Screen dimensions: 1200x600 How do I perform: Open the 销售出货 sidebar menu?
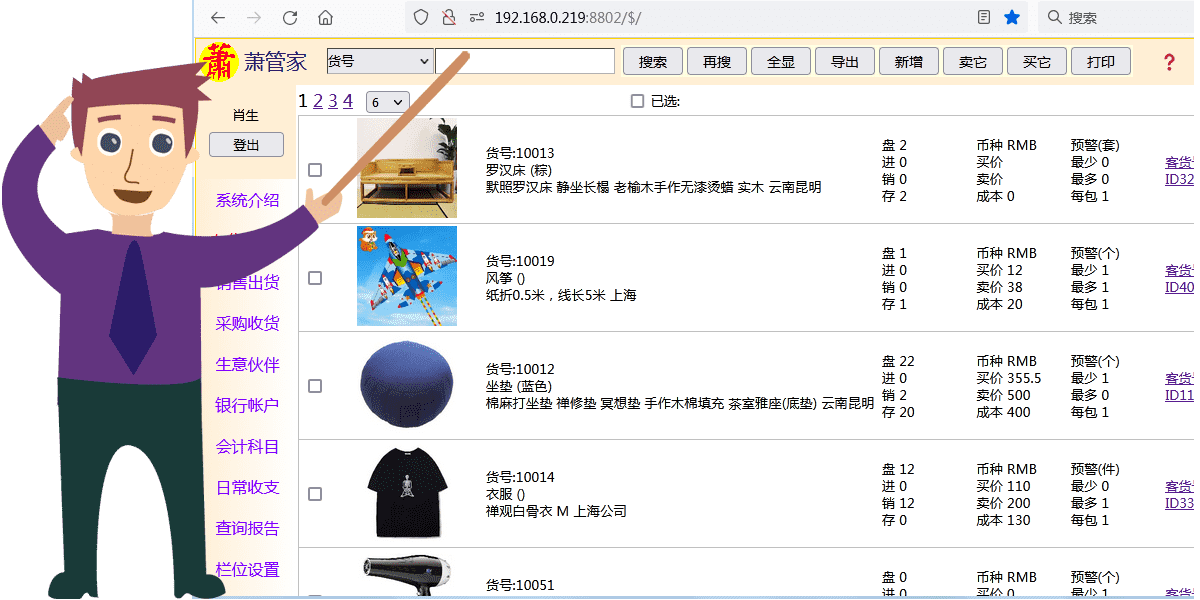point(246,281)
